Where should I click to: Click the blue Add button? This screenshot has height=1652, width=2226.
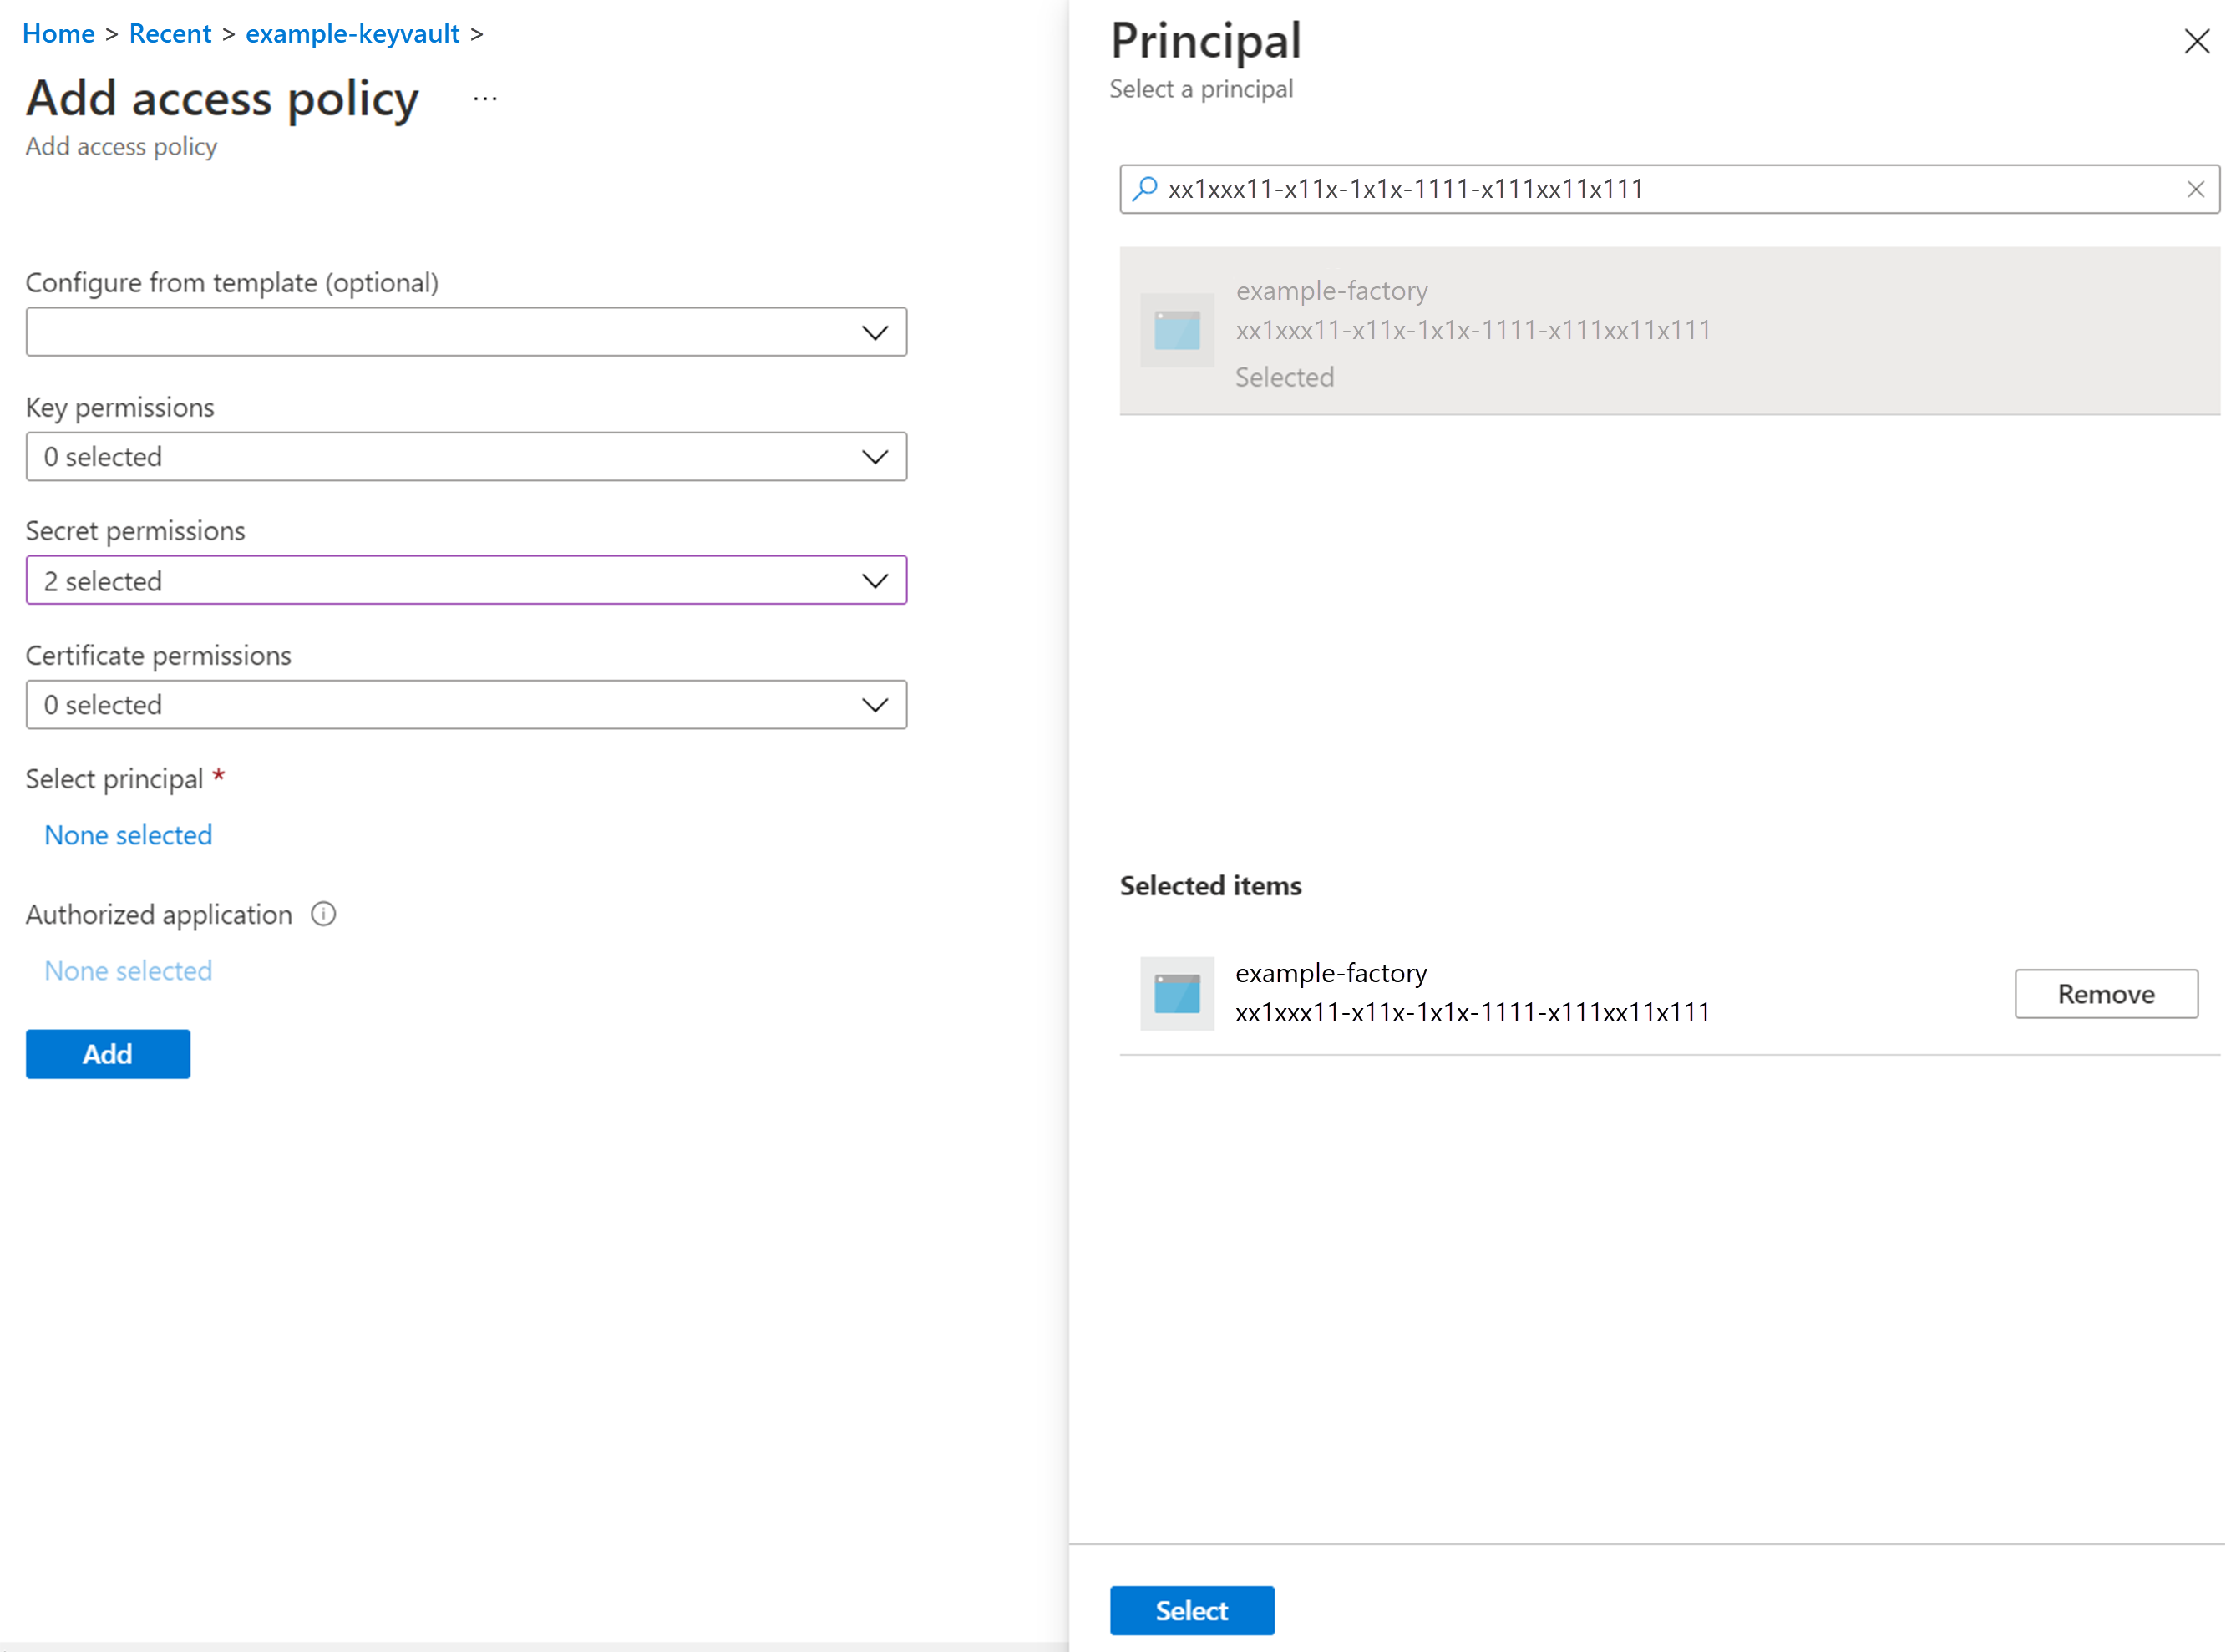tap(108, 1054)
